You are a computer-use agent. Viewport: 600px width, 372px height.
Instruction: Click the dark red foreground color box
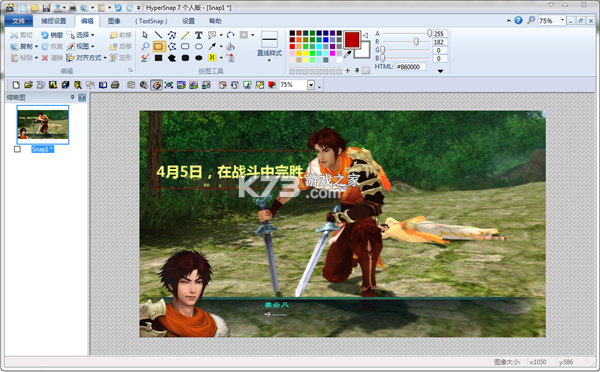click(352, 39)
